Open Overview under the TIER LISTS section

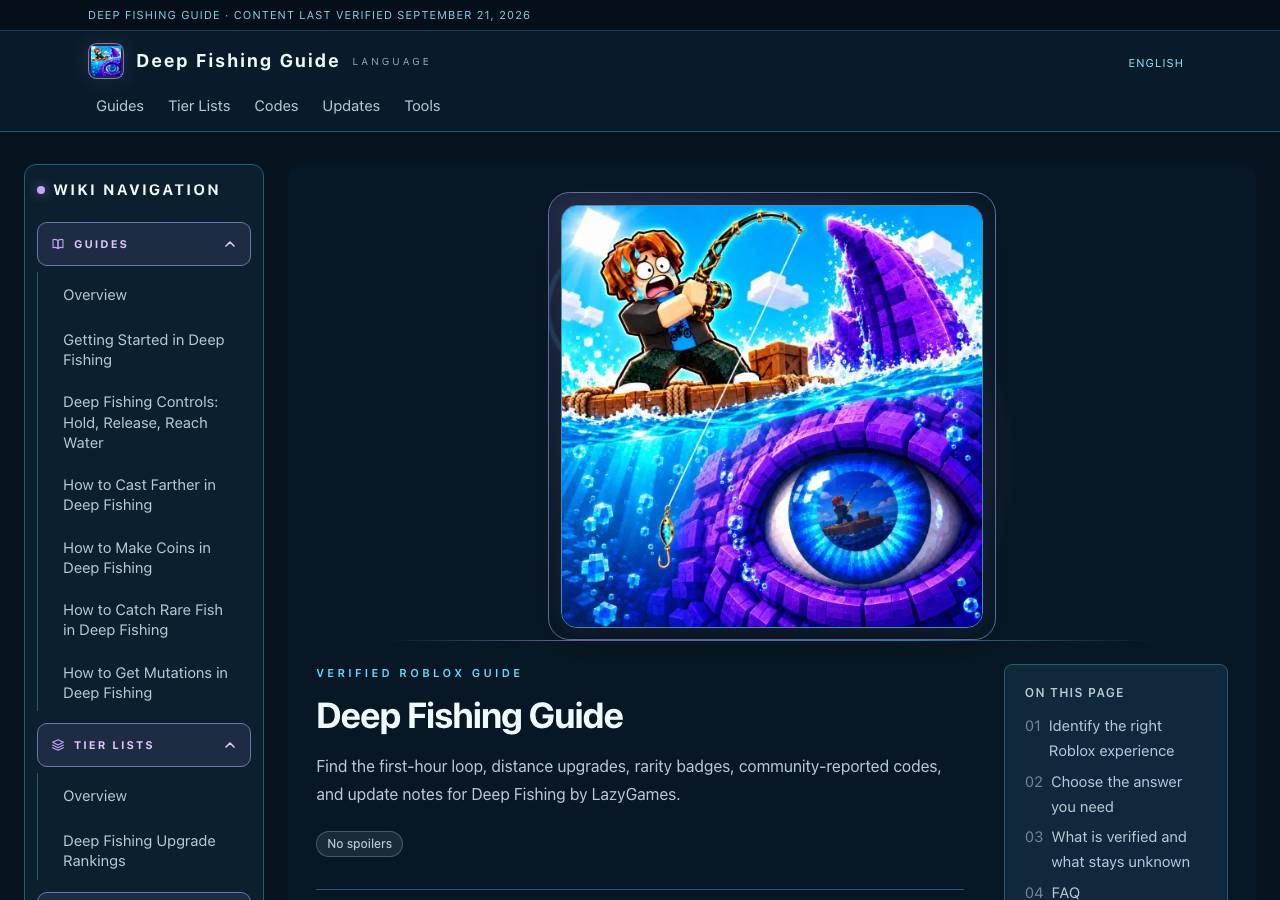pyautogui.click(x=95, y=796)
